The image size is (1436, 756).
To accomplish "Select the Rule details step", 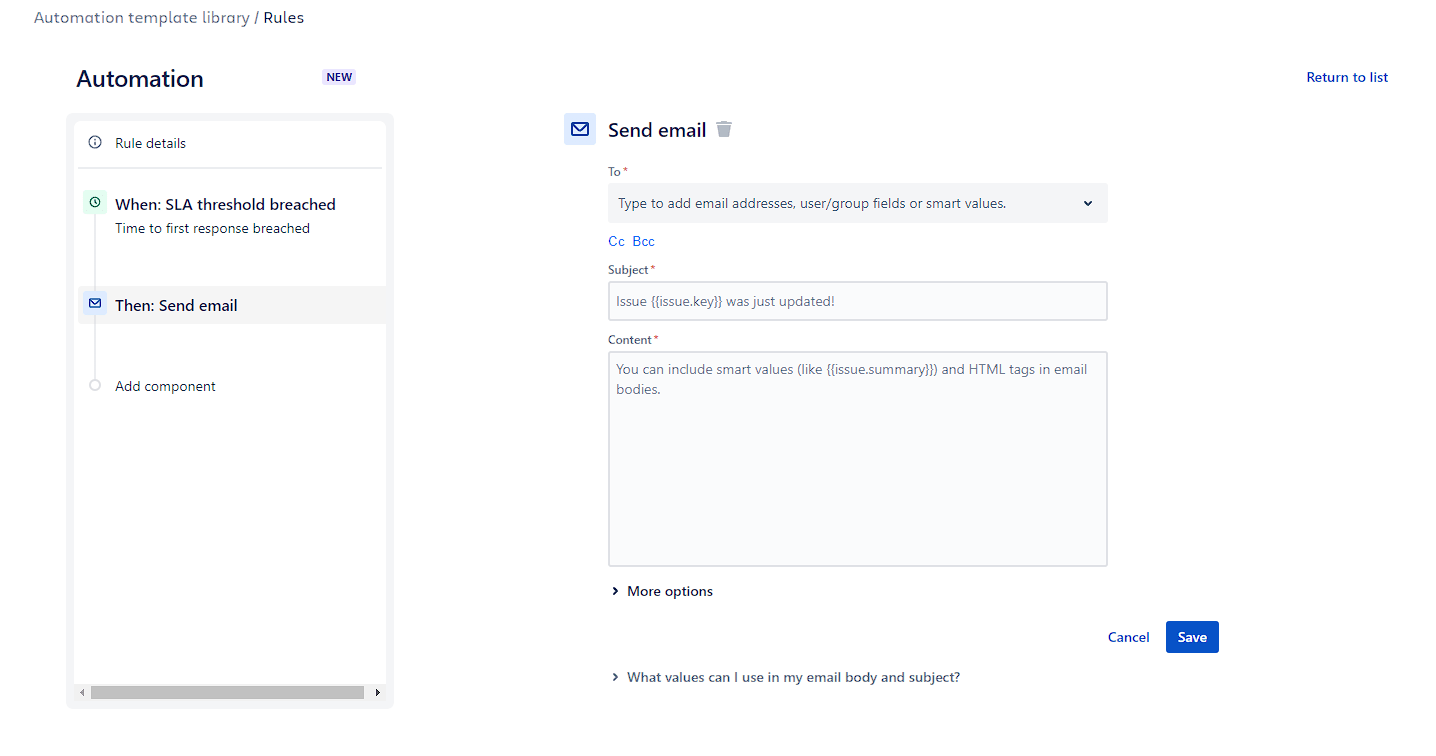I will [x=149, y=142].
